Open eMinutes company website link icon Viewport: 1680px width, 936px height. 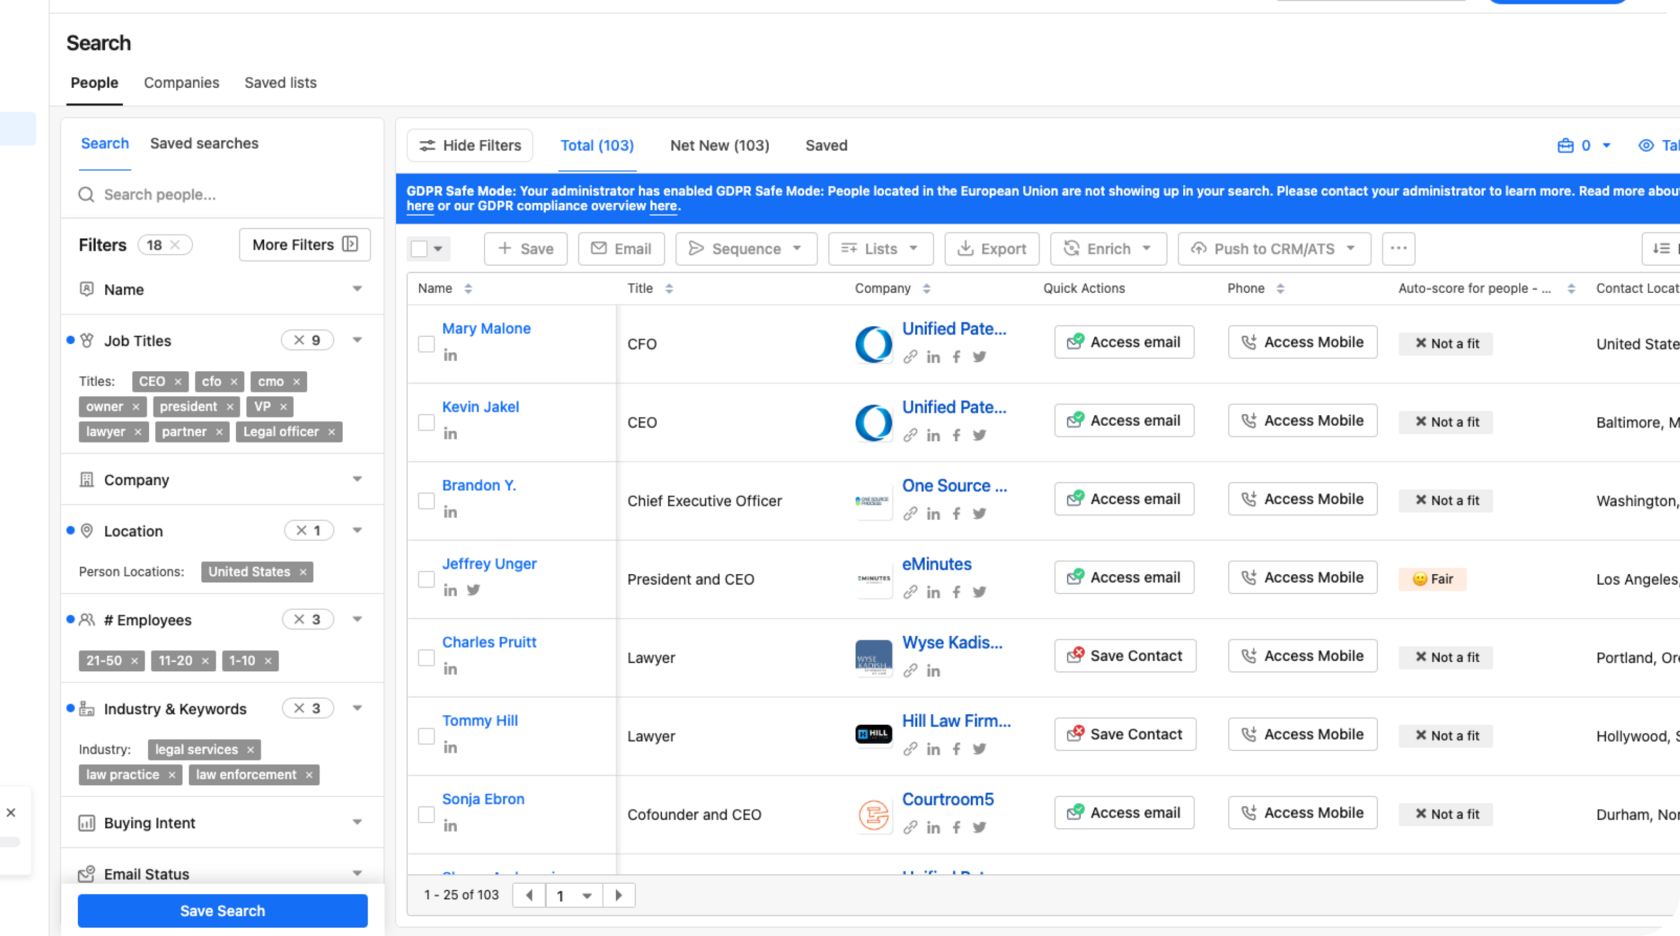(910, 592)
